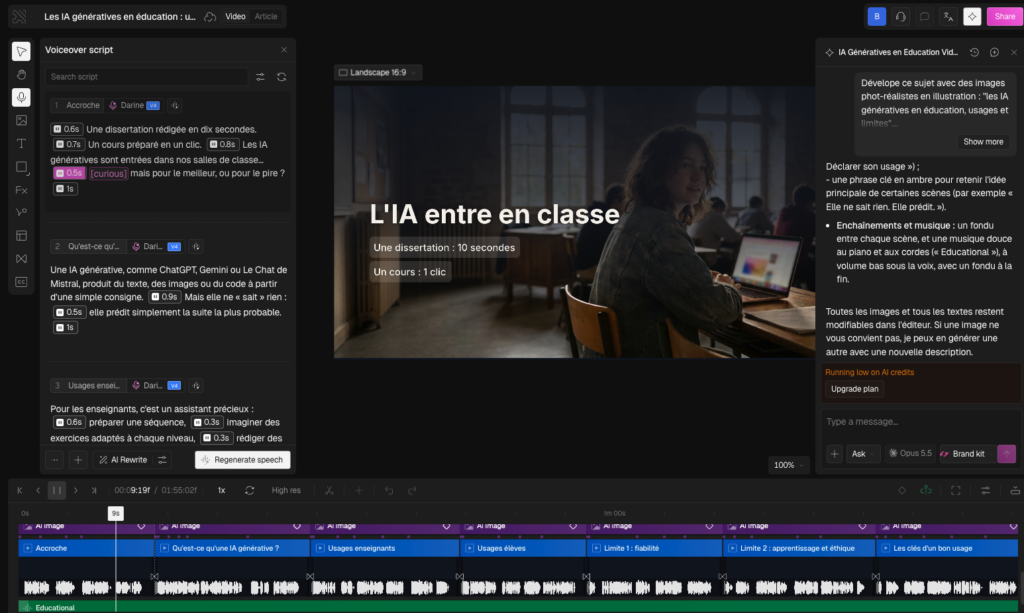Click the 9s playhead marker
Screen dimensions: 1024x613
[x=116, y=513]
